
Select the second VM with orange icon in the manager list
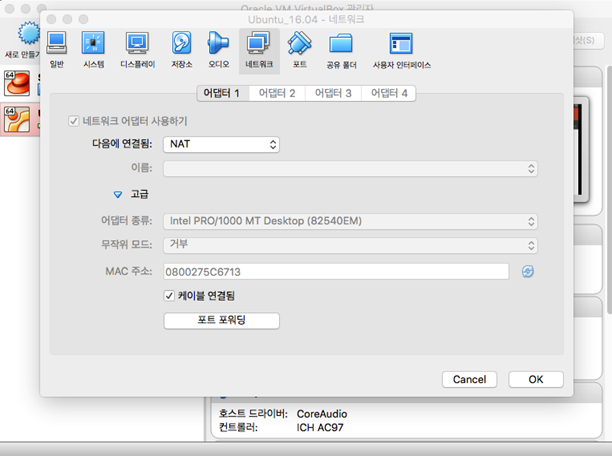coord(17,119)
